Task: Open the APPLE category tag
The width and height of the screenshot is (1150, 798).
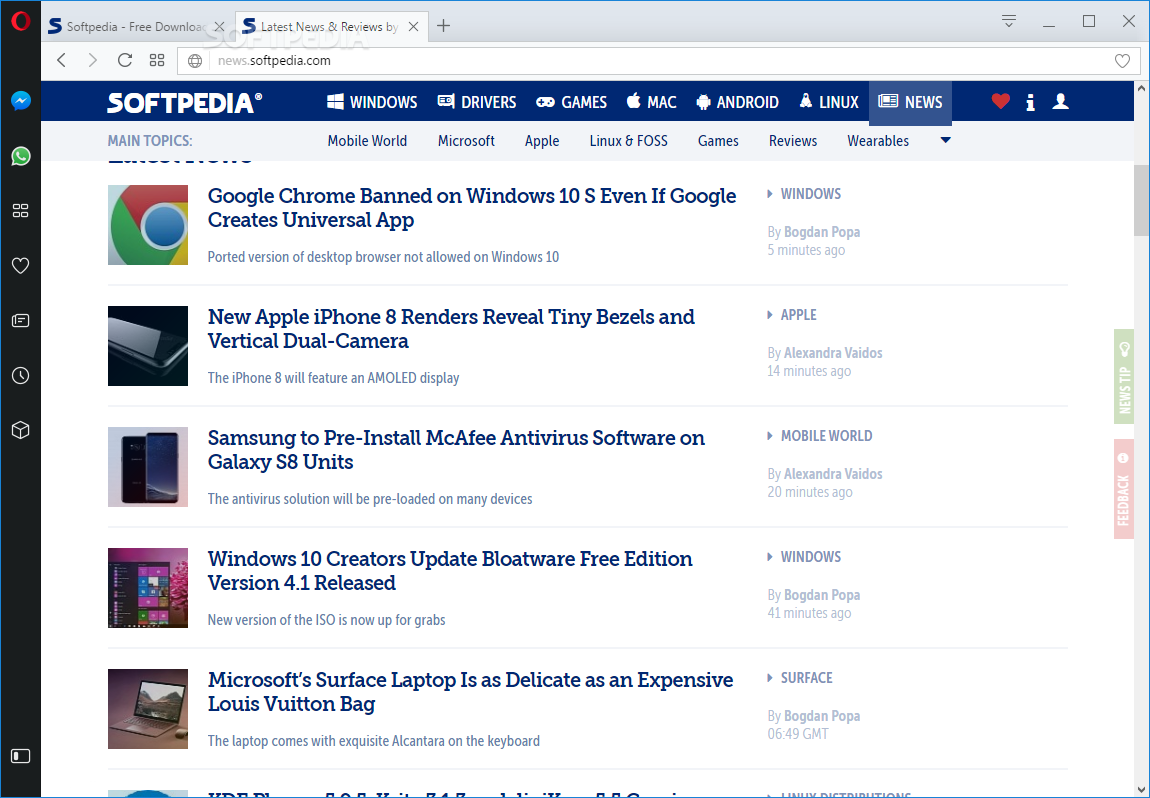Action: point(798,315)
